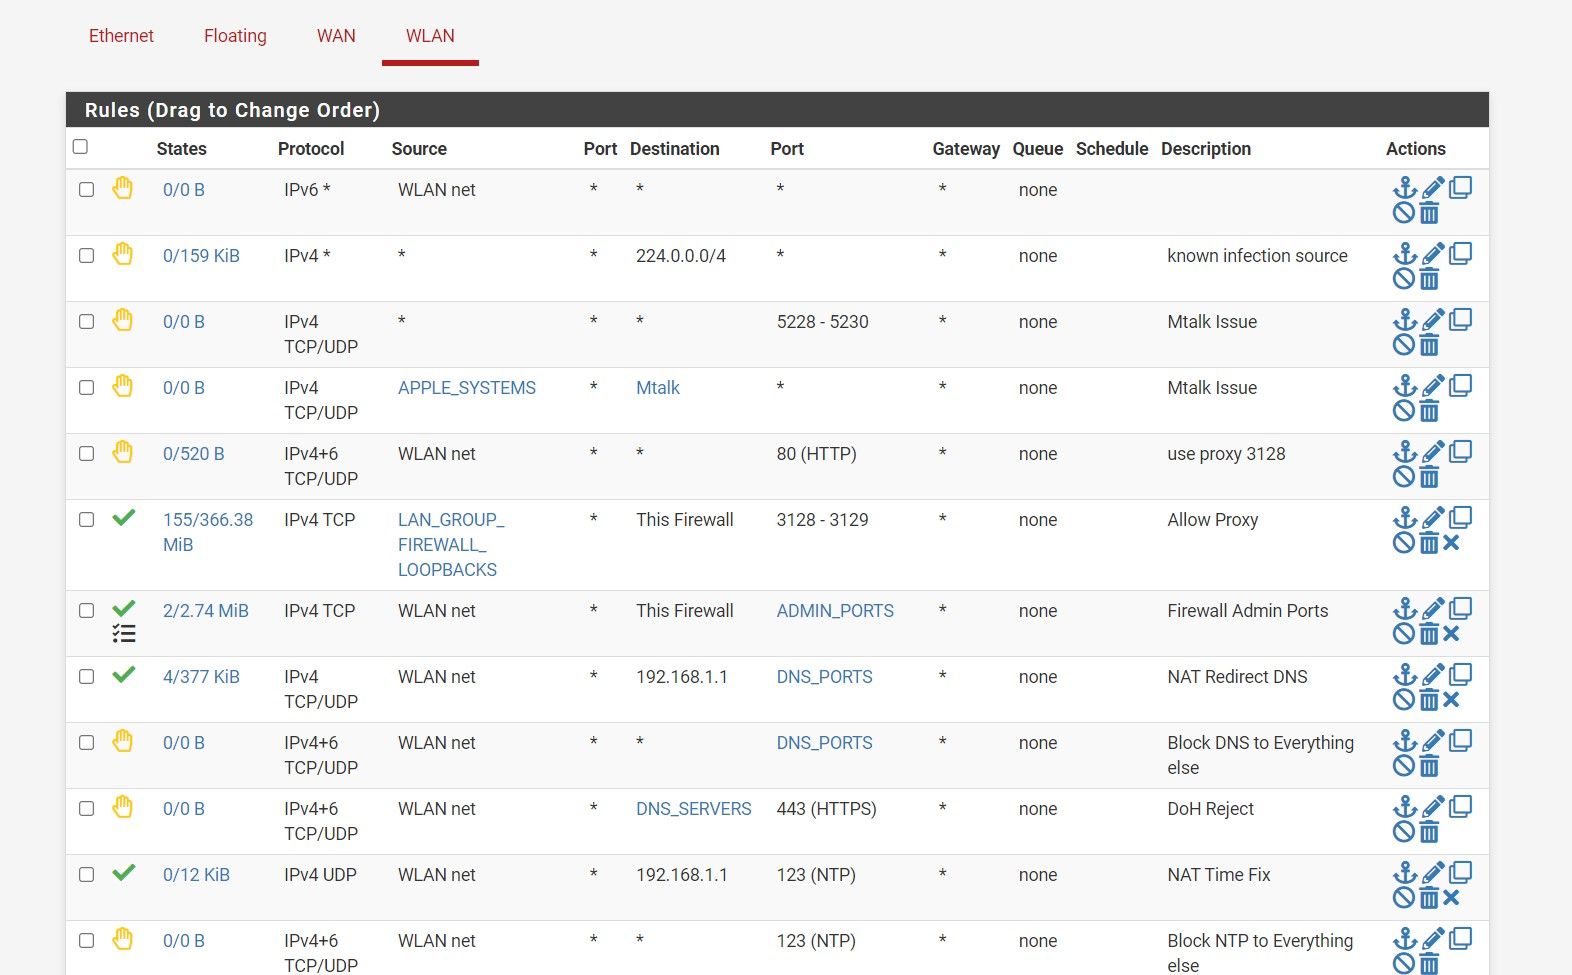The height and width of the screenshot is (975, 1572).
Task: Check the NAT Time Fix rule checkbox
Action: point(87,875)
